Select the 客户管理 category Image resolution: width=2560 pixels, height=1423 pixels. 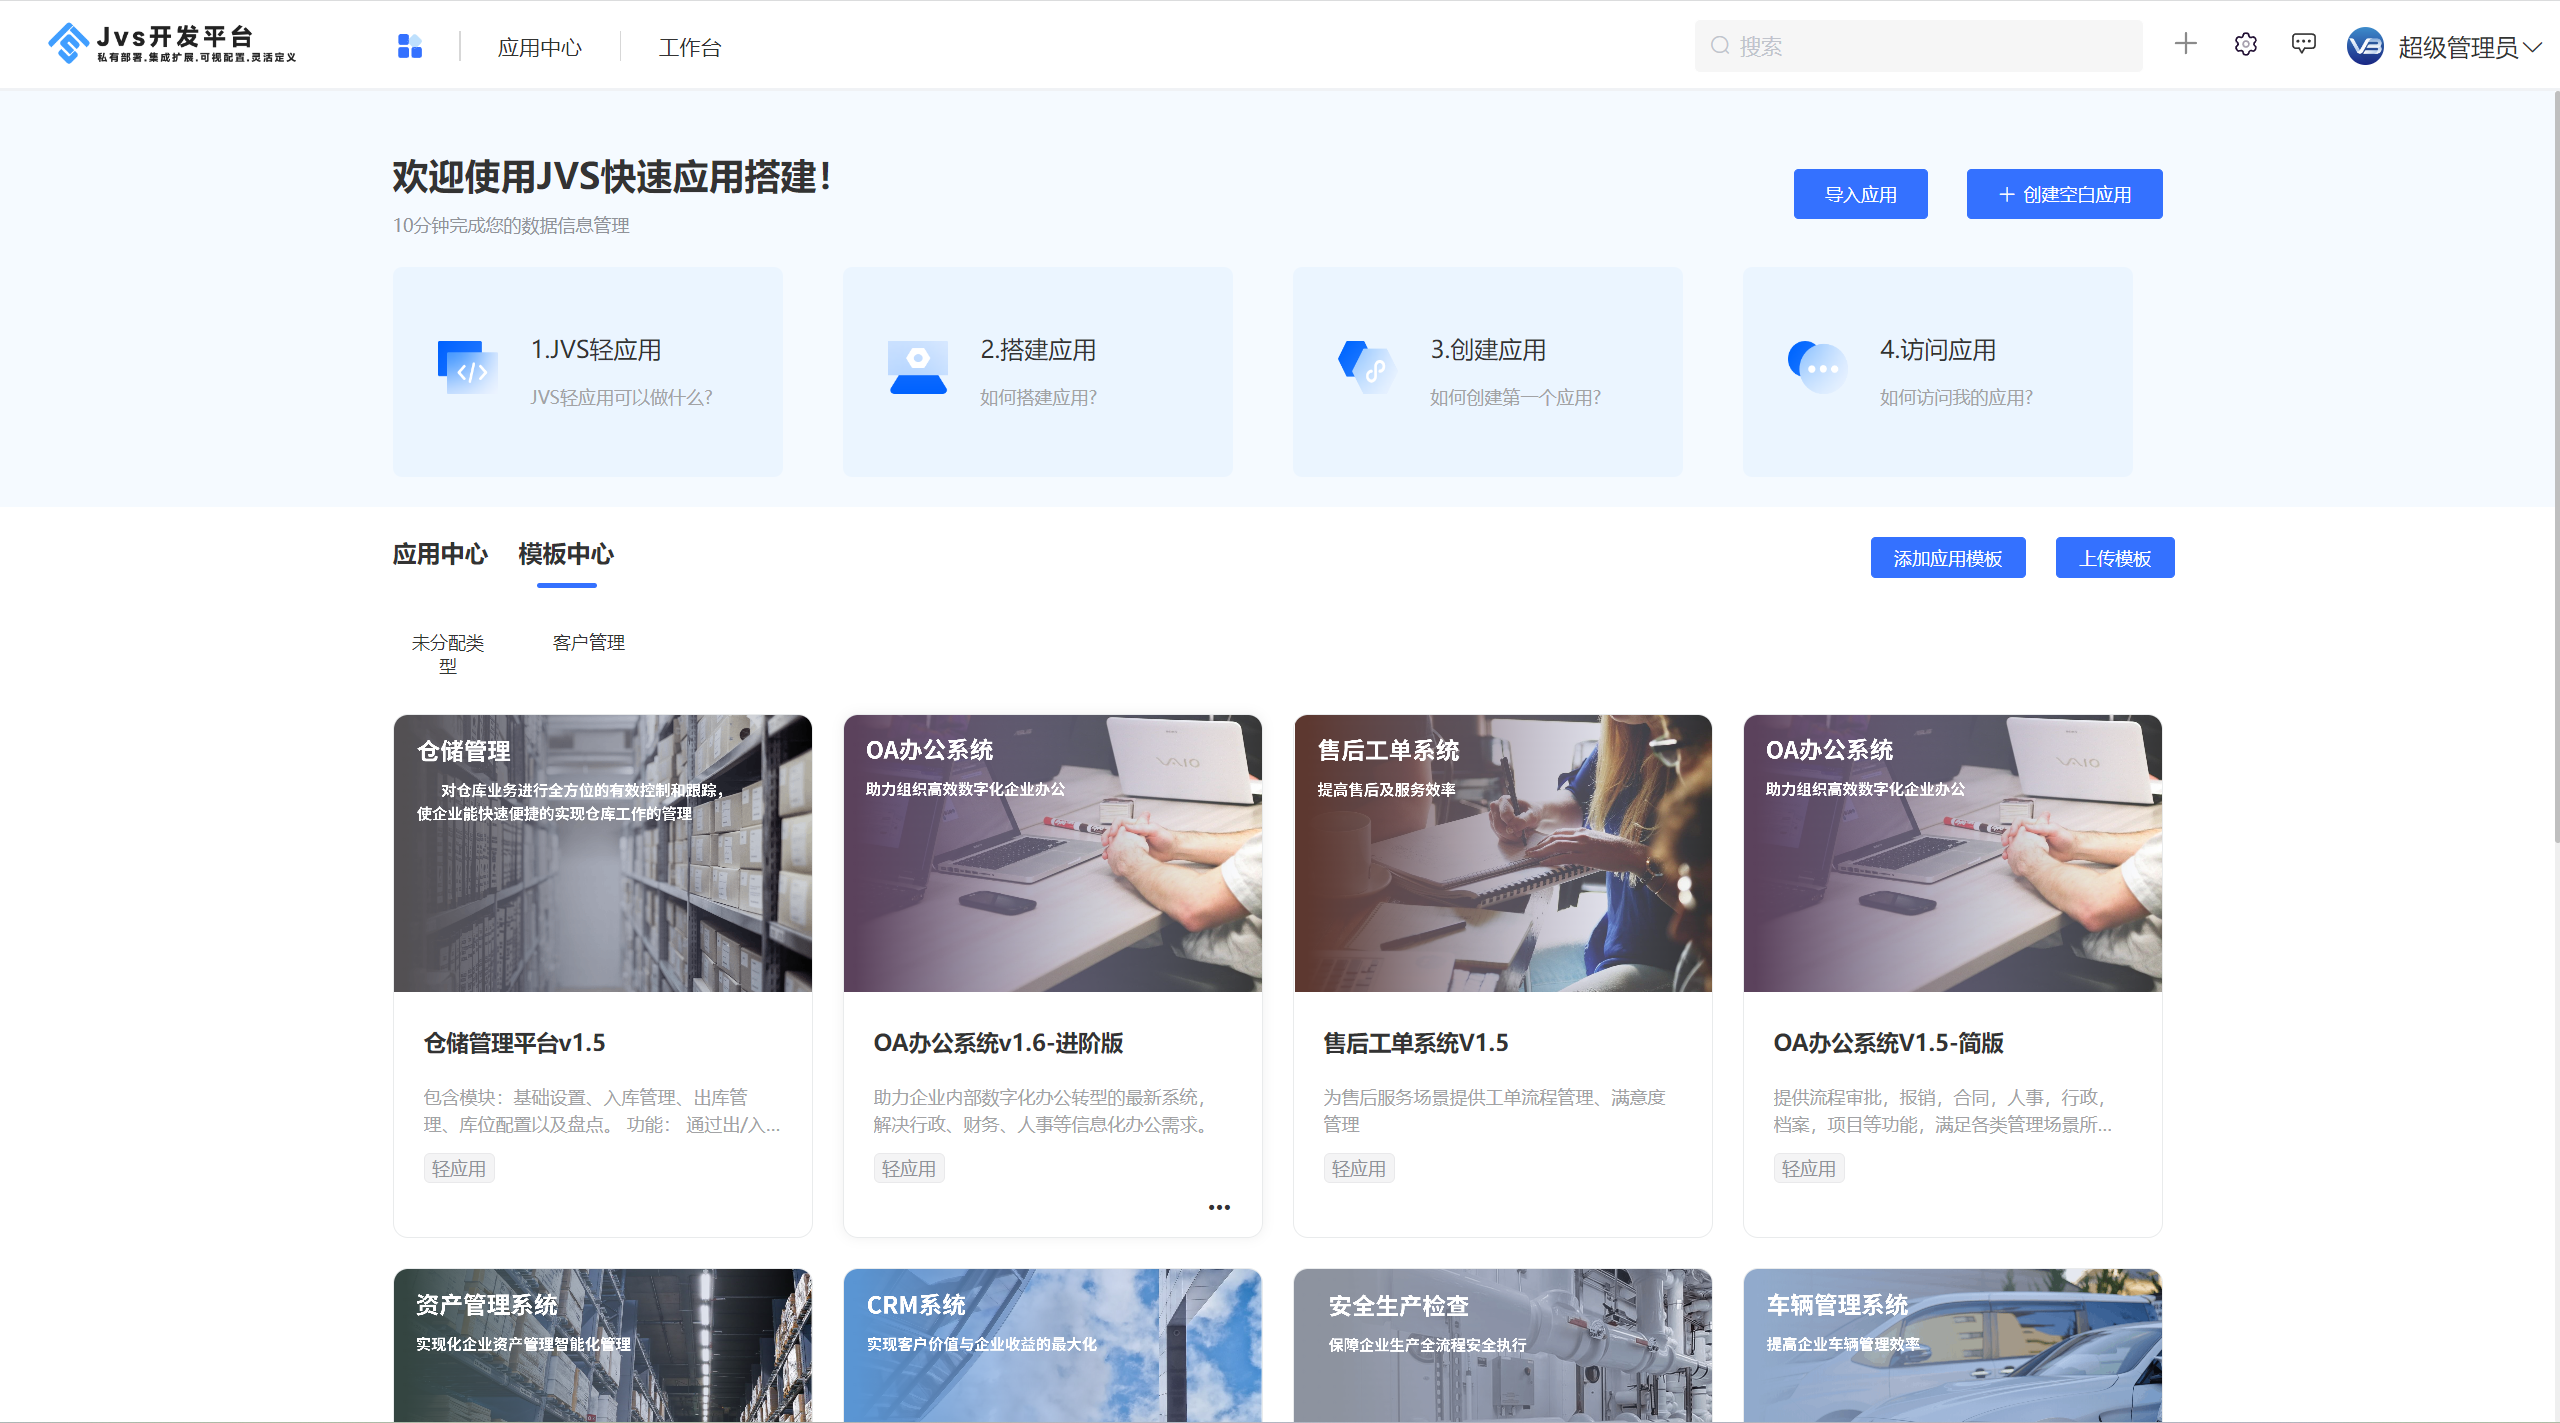[x=589, y=642]
